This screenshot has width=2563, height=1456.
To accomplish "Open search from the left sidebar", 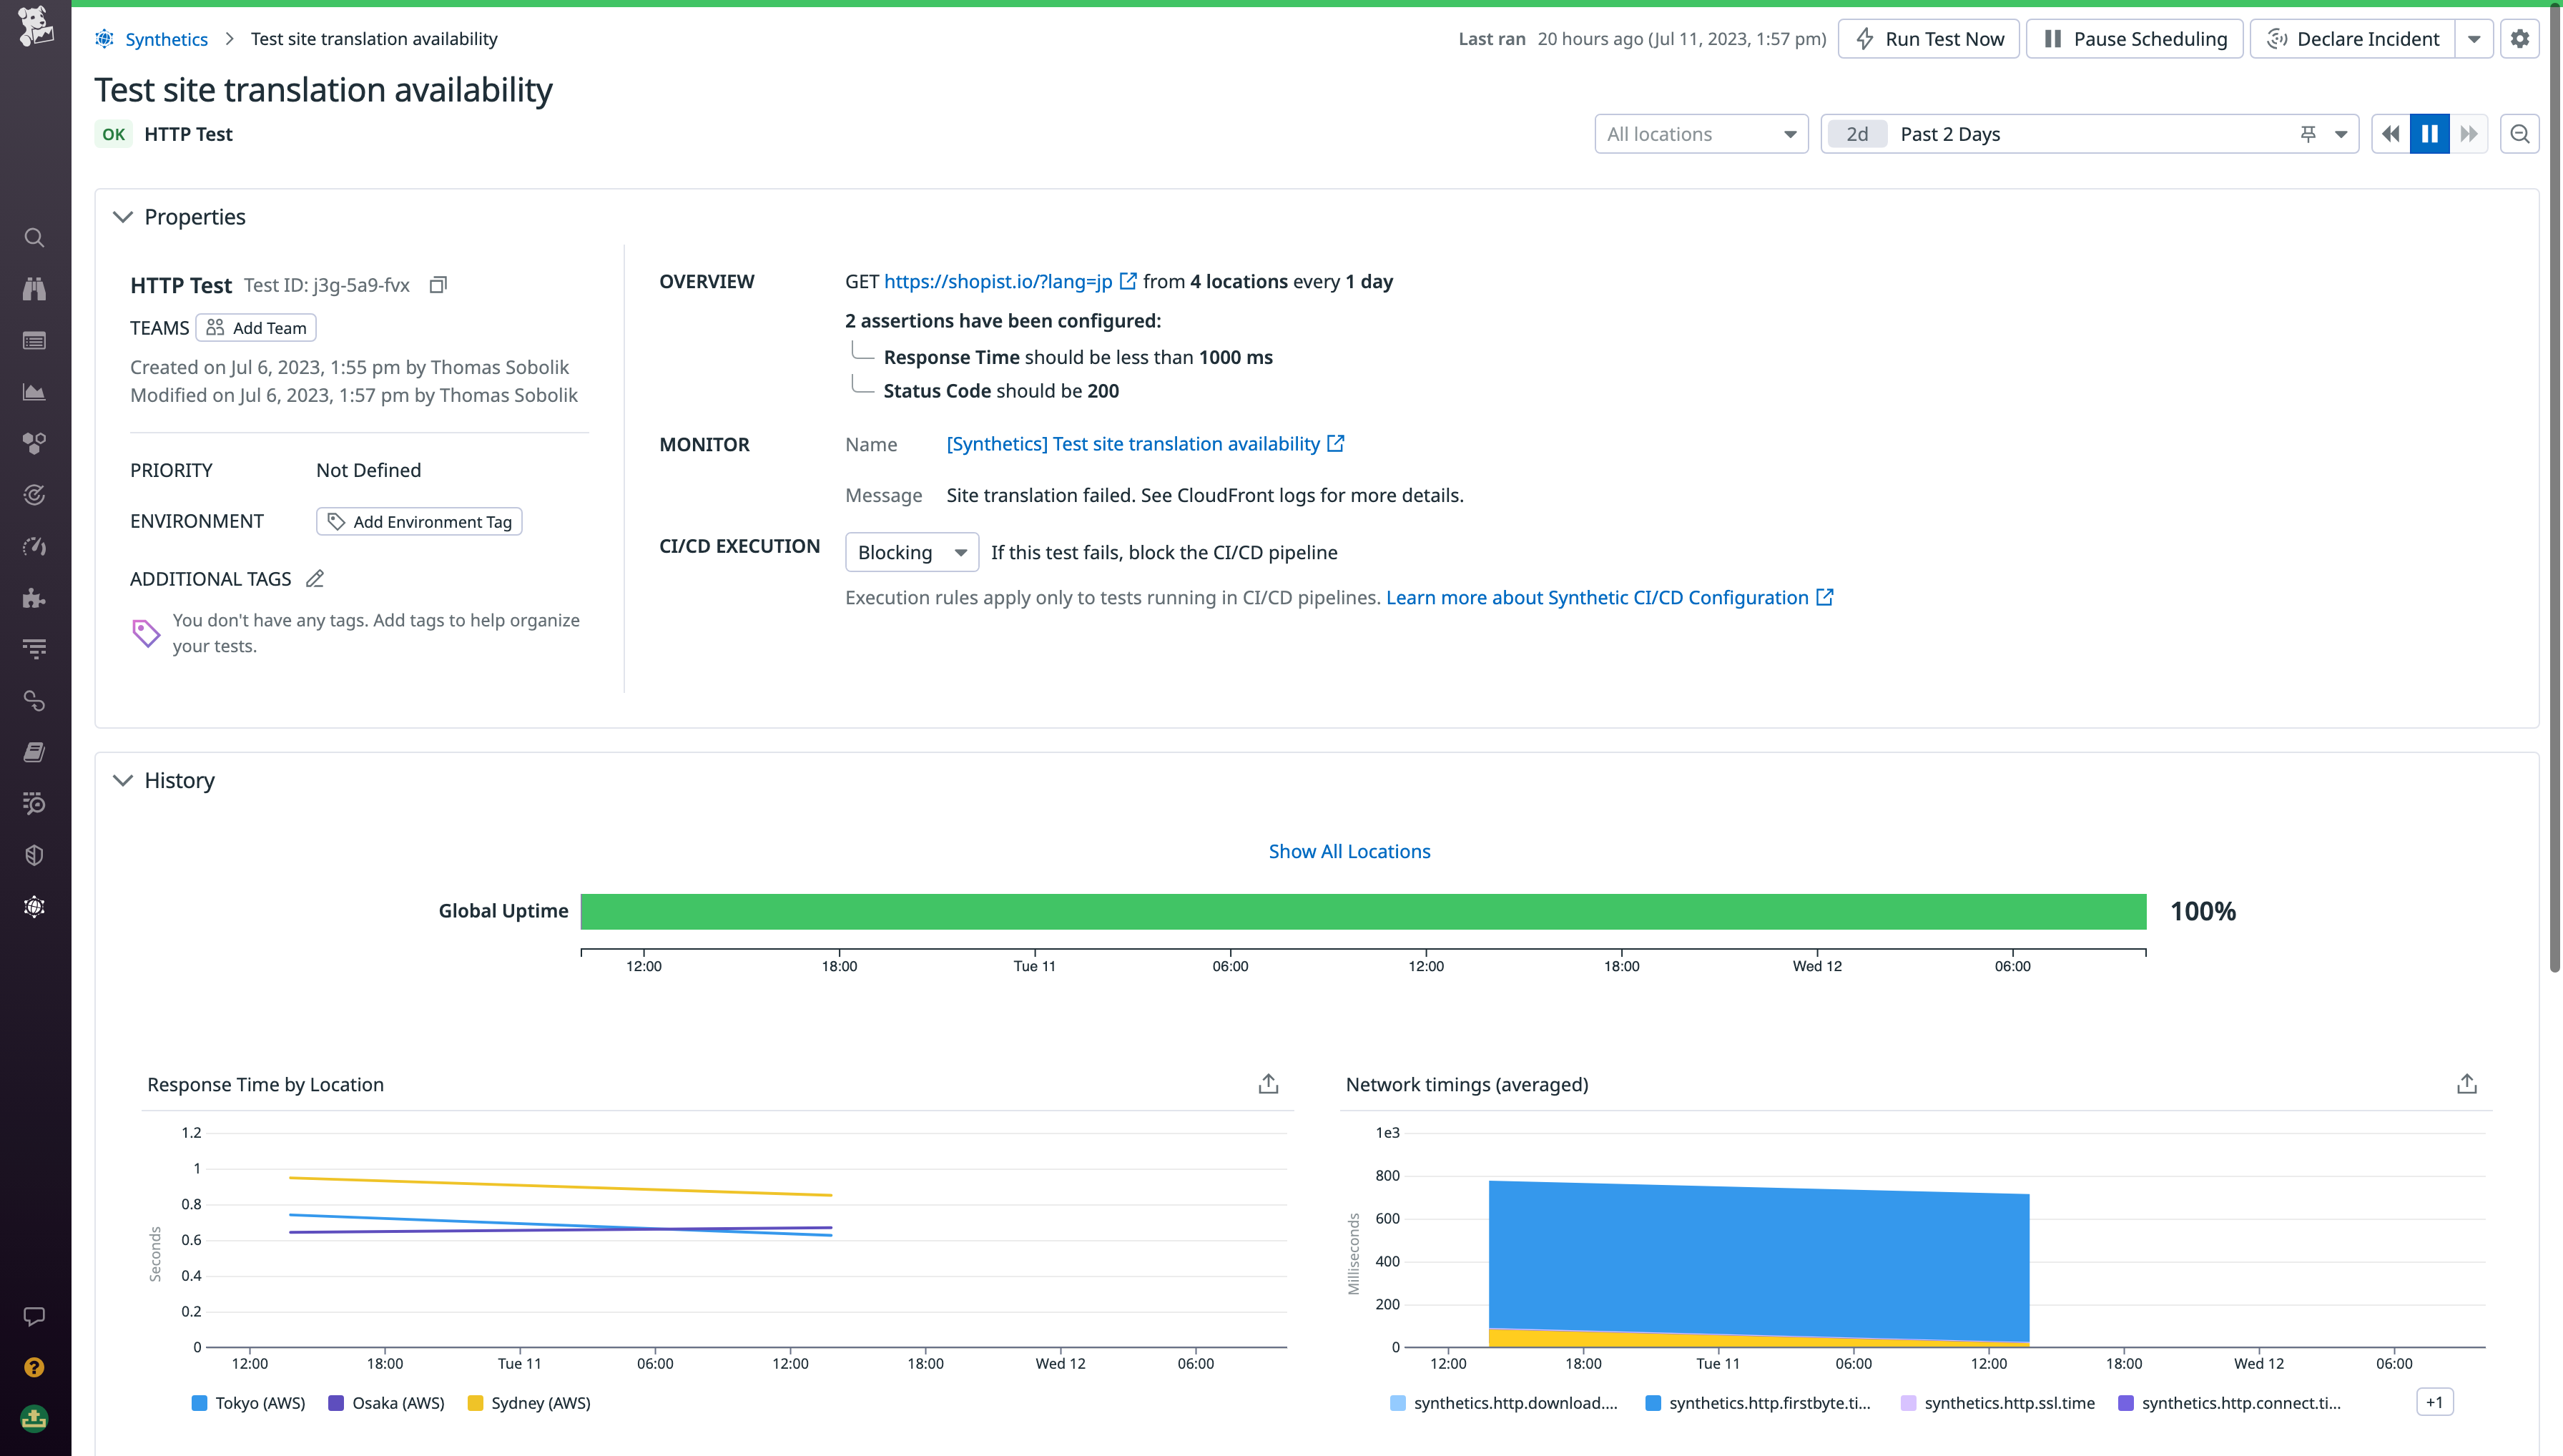I will pos(34,237).
